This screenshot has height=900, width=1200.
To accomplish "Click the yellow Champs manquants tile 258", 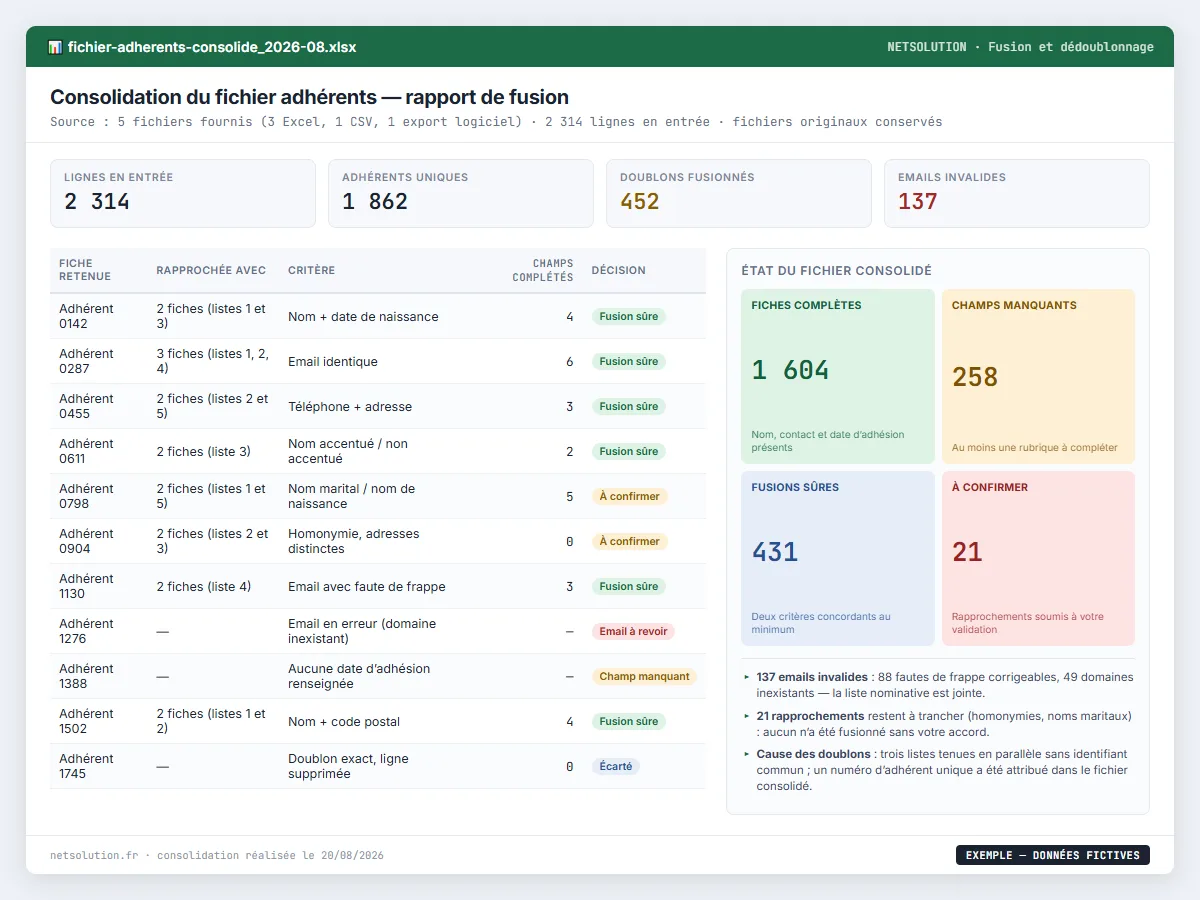I will 1038,376.
